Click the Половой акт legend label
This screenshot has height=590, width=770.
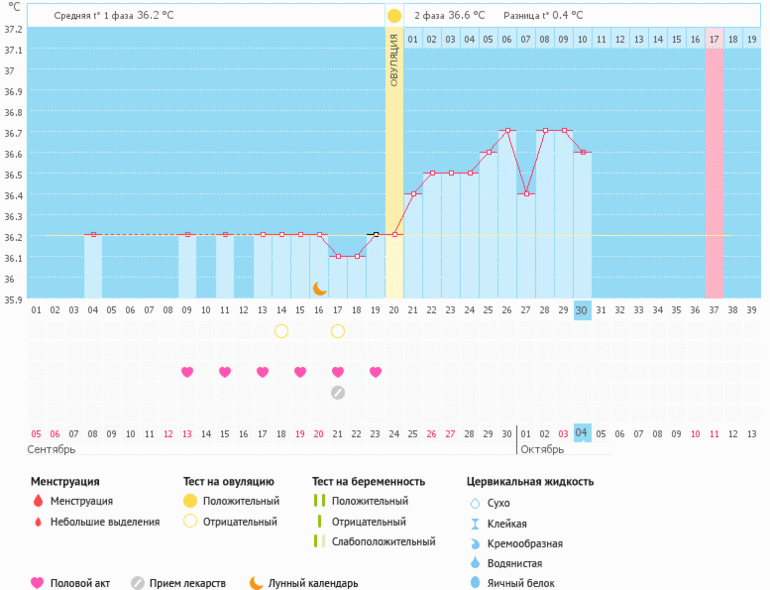tap(80, 583)
